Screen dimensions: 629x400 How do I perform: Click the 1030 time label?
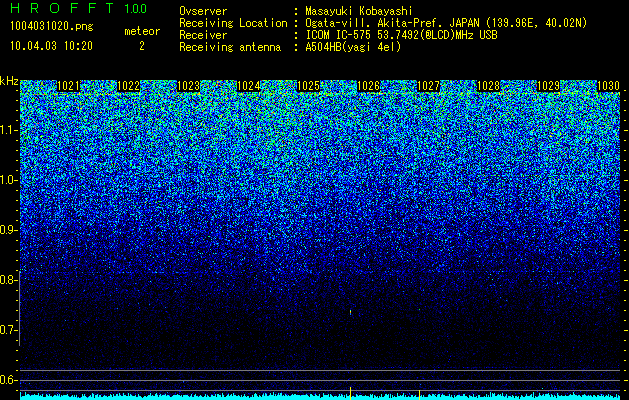[x=608, y=86]
